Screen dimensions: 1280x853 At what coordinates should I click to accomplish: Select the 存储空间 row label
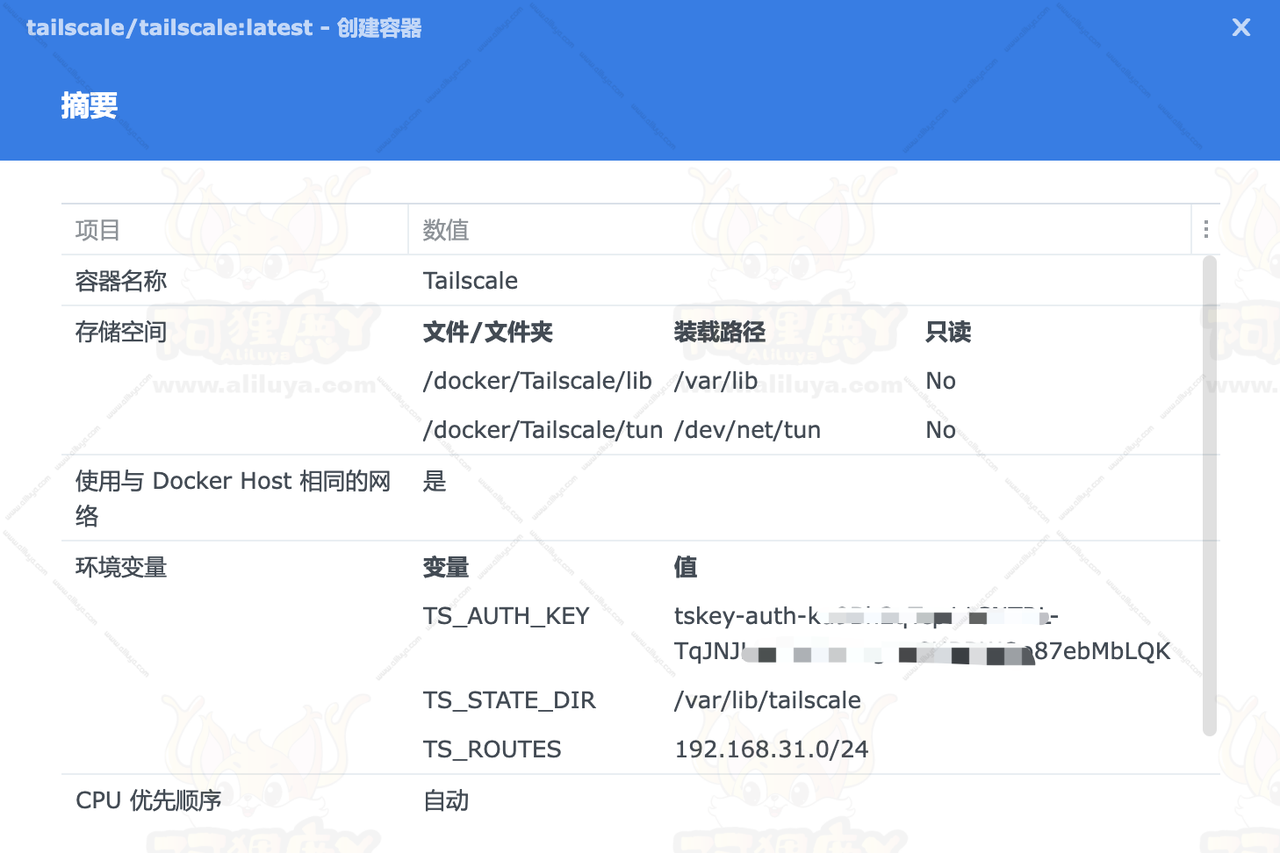121,332
